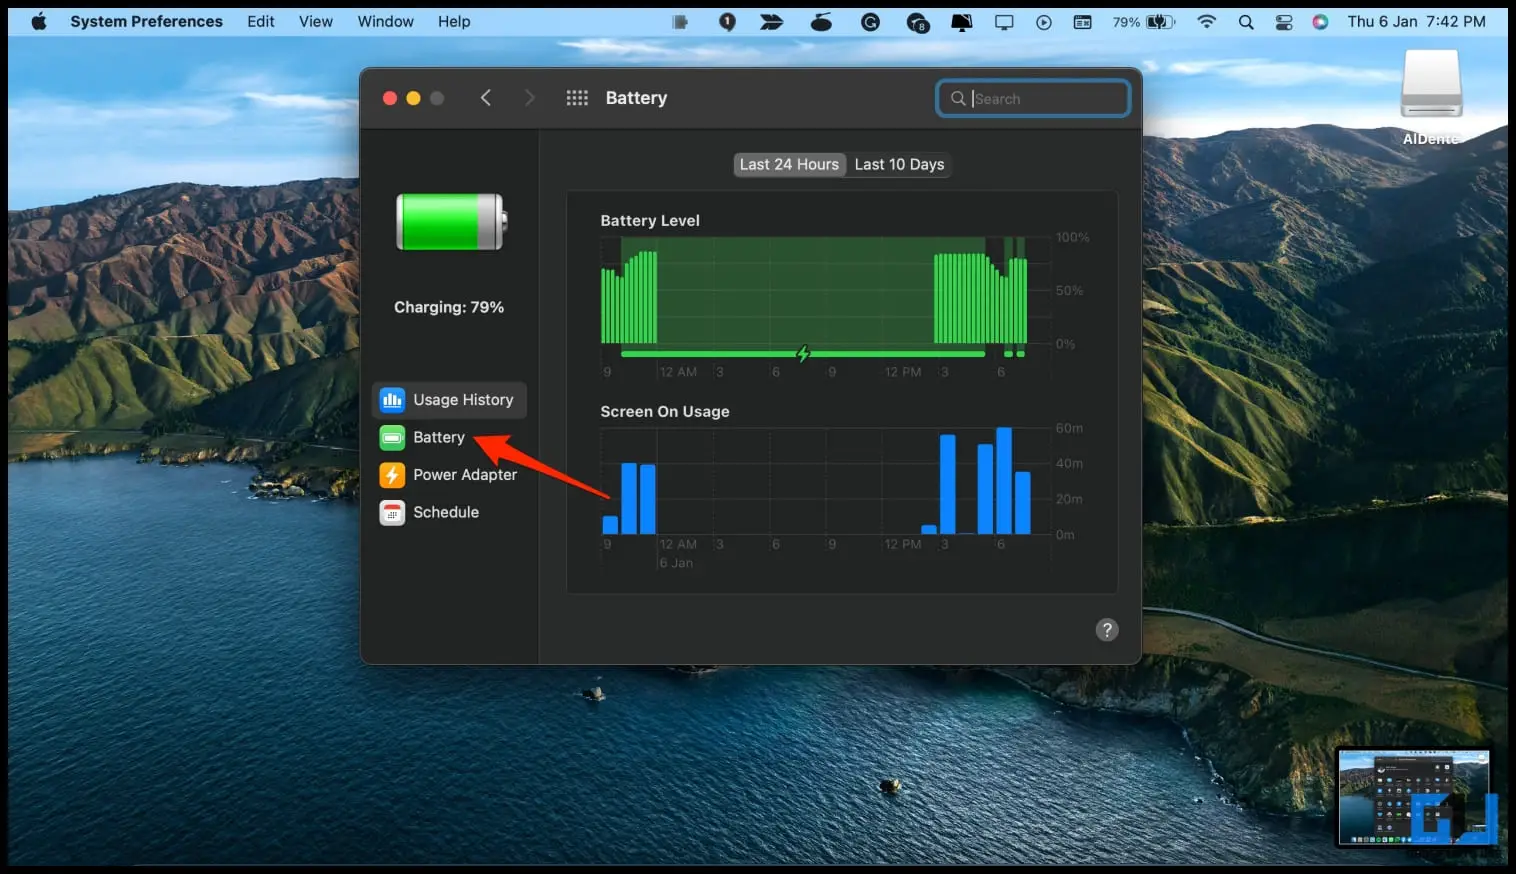The width and height of the screenshot is (1516, 874).
Task: Click the Schedule calendar icon
Action: coord(392,512)
